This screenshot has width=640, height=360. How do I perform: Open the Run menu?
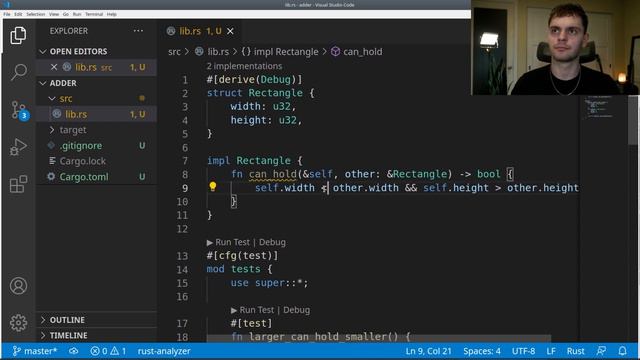click(x=77, y=14)
